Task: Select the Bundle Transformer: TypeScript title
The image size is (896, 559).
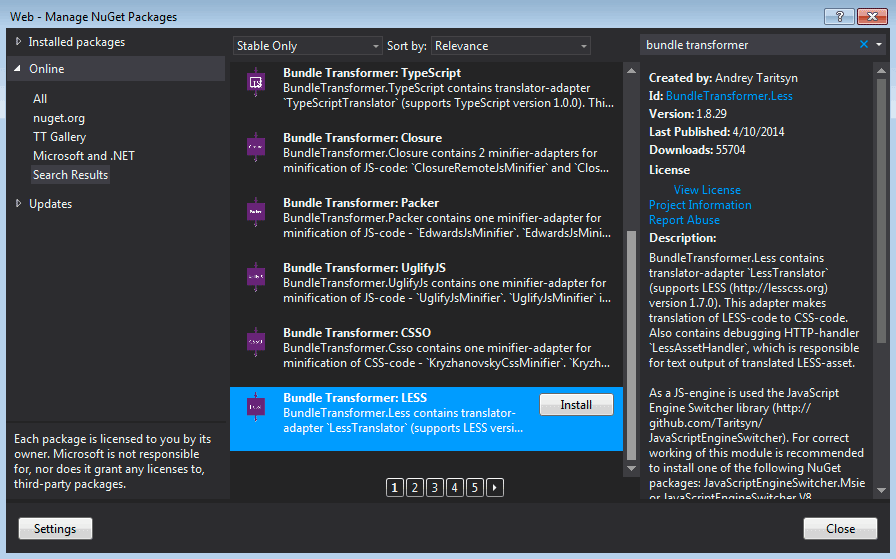Action: click(x=372, y=73)
